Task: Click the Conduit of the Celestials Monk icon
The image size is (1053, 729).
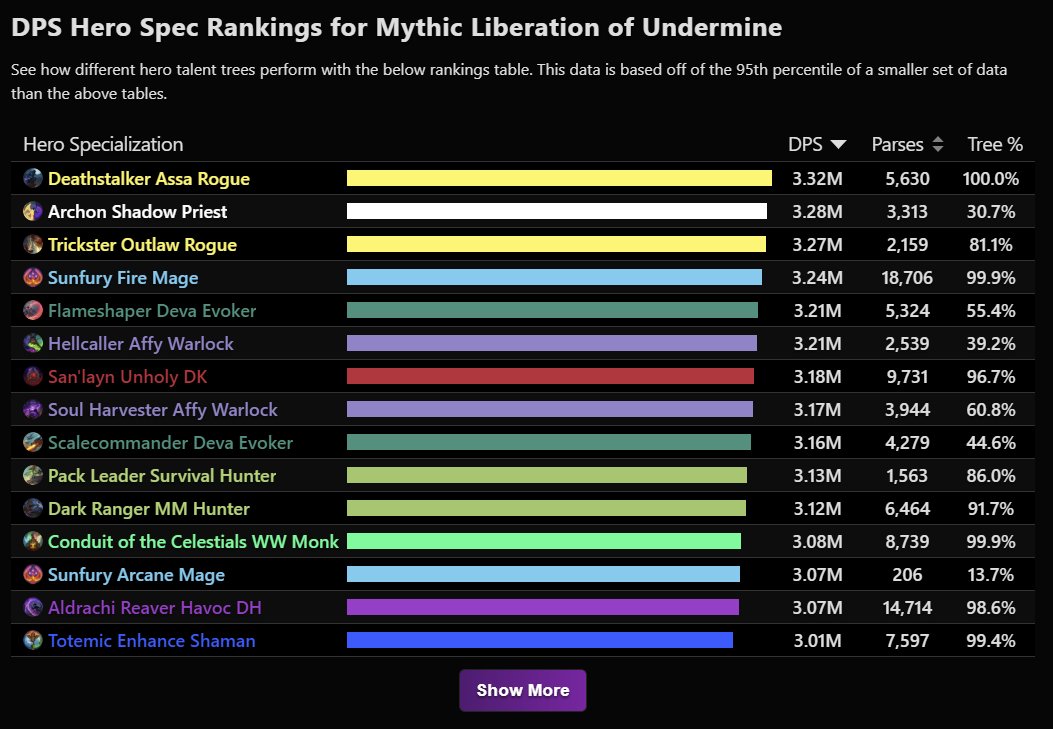Action: (x=29, y=541)
